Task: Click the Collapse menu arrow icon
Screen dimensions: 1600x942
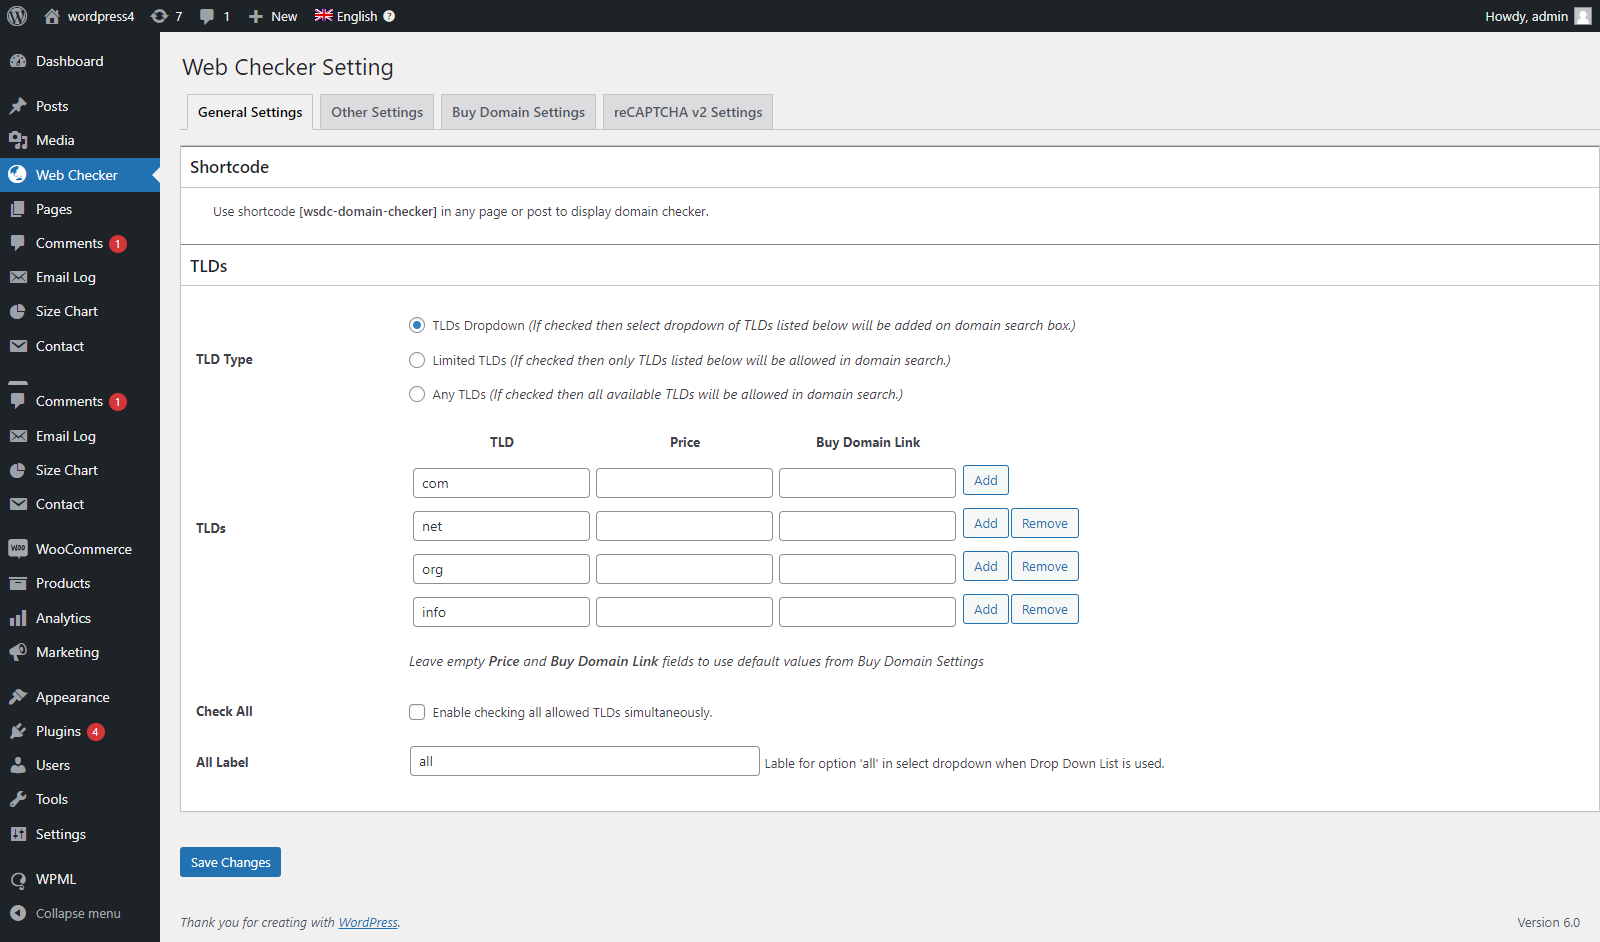Action: click(x=18, y=913)
